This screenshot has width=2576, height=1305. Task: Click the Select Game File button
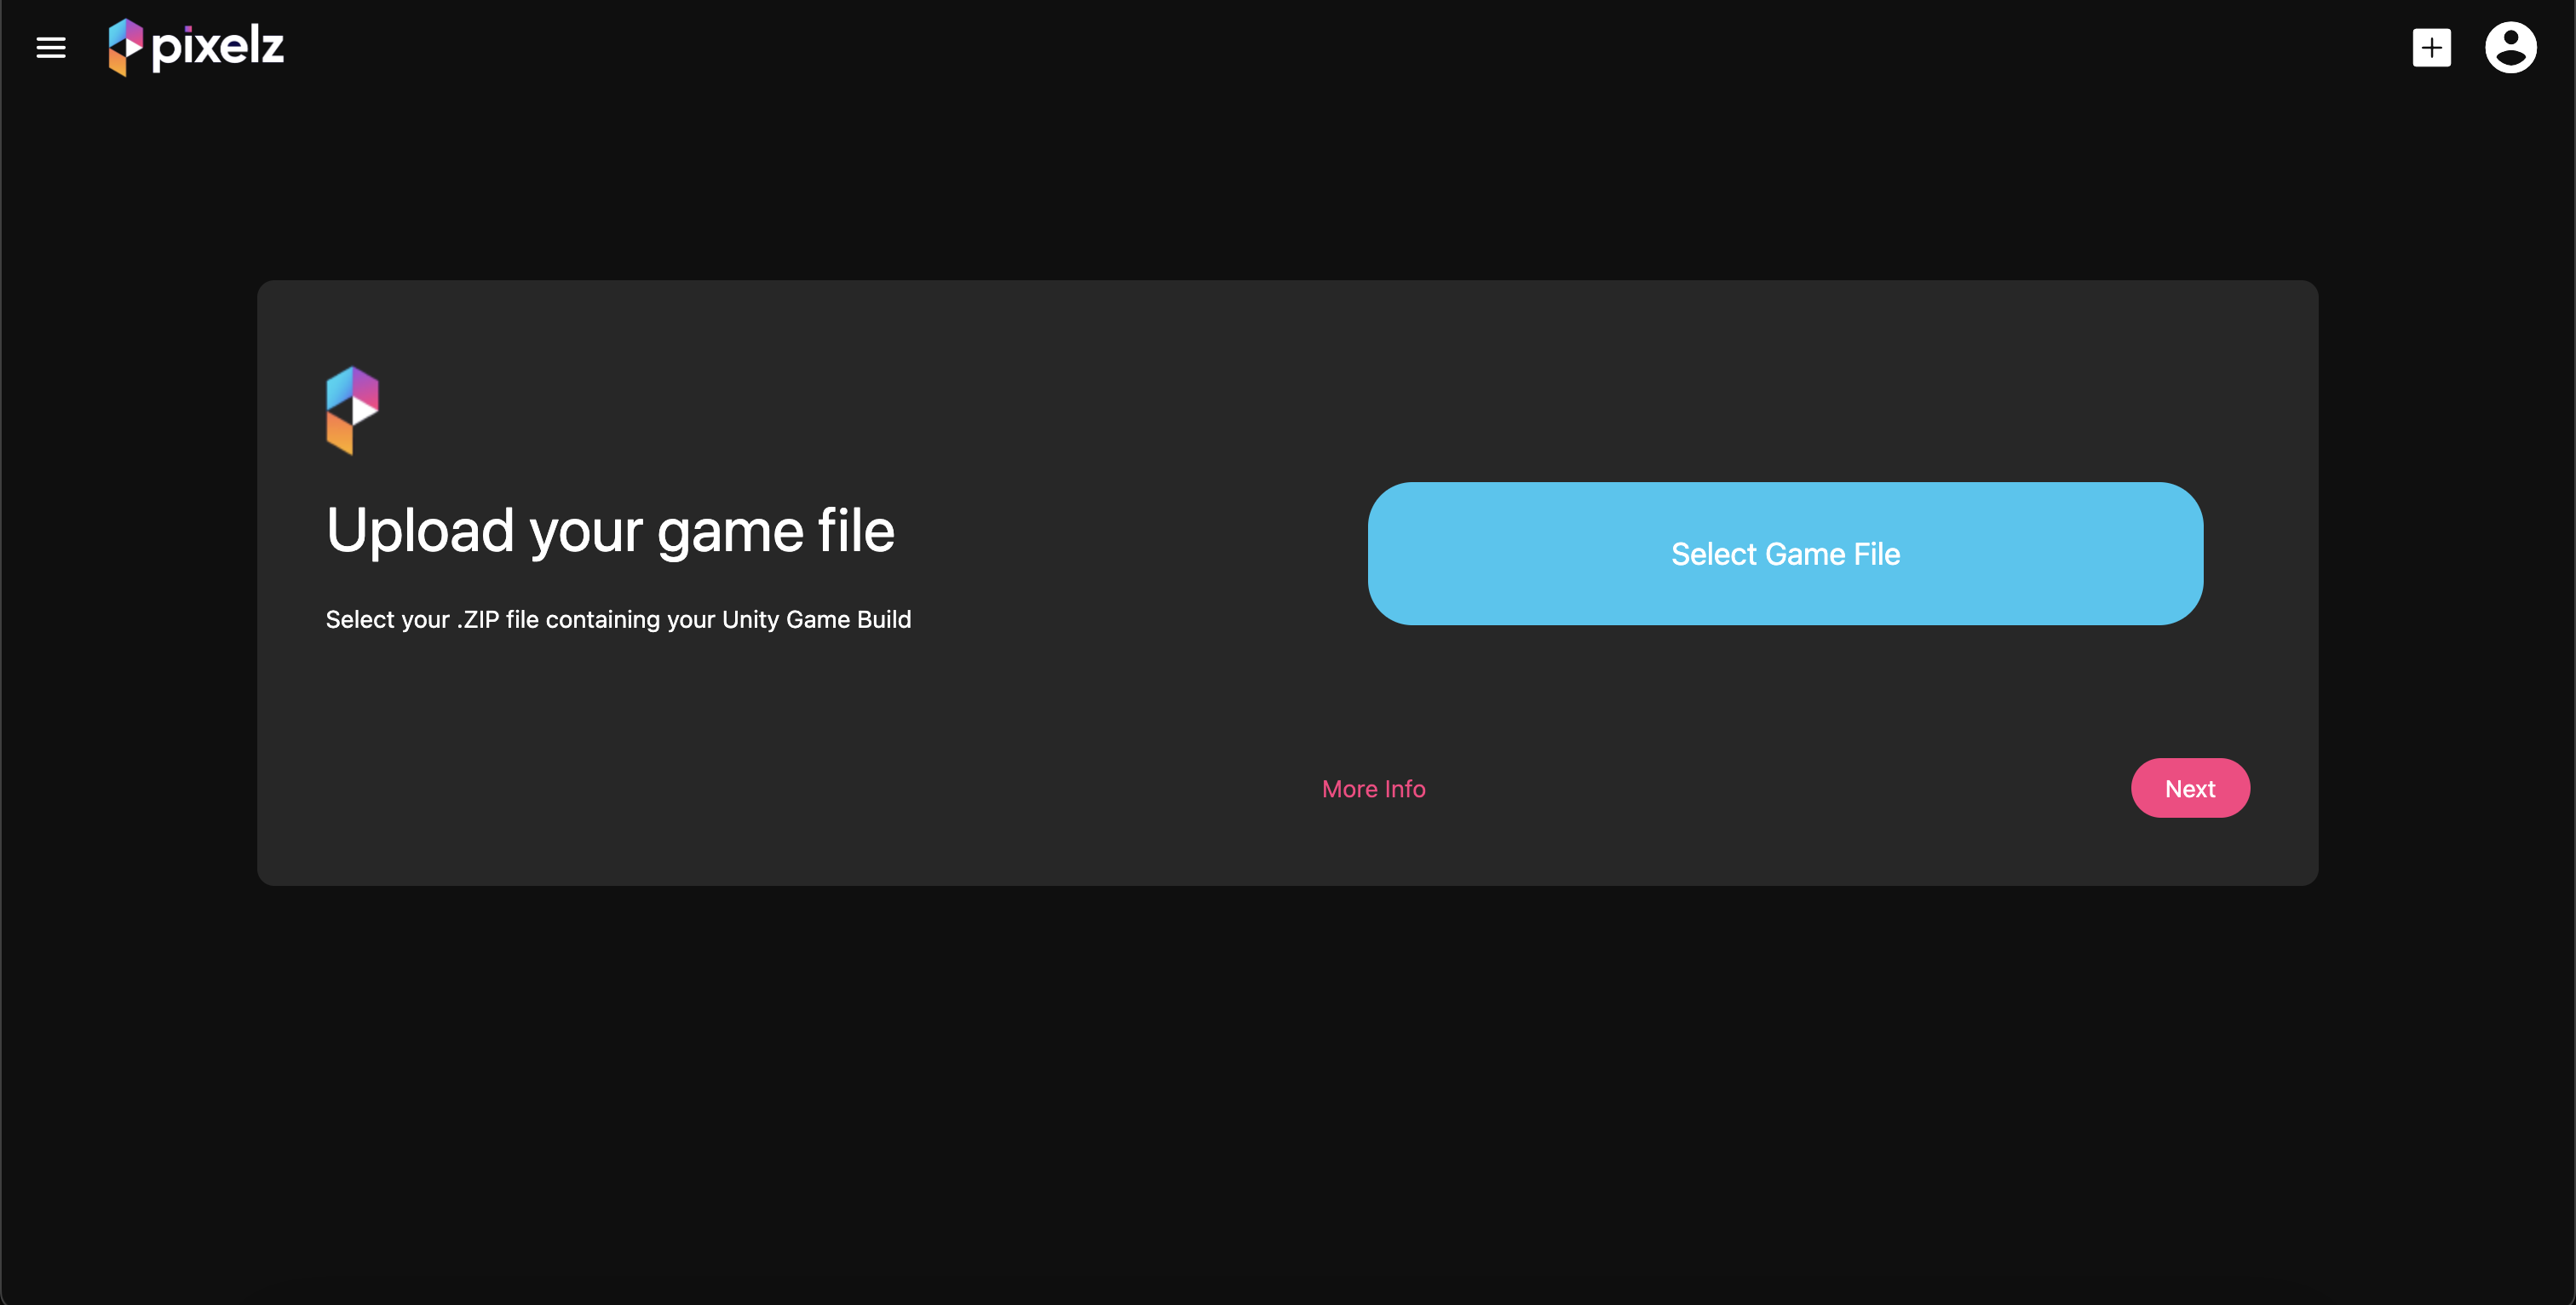point(1785,554)
